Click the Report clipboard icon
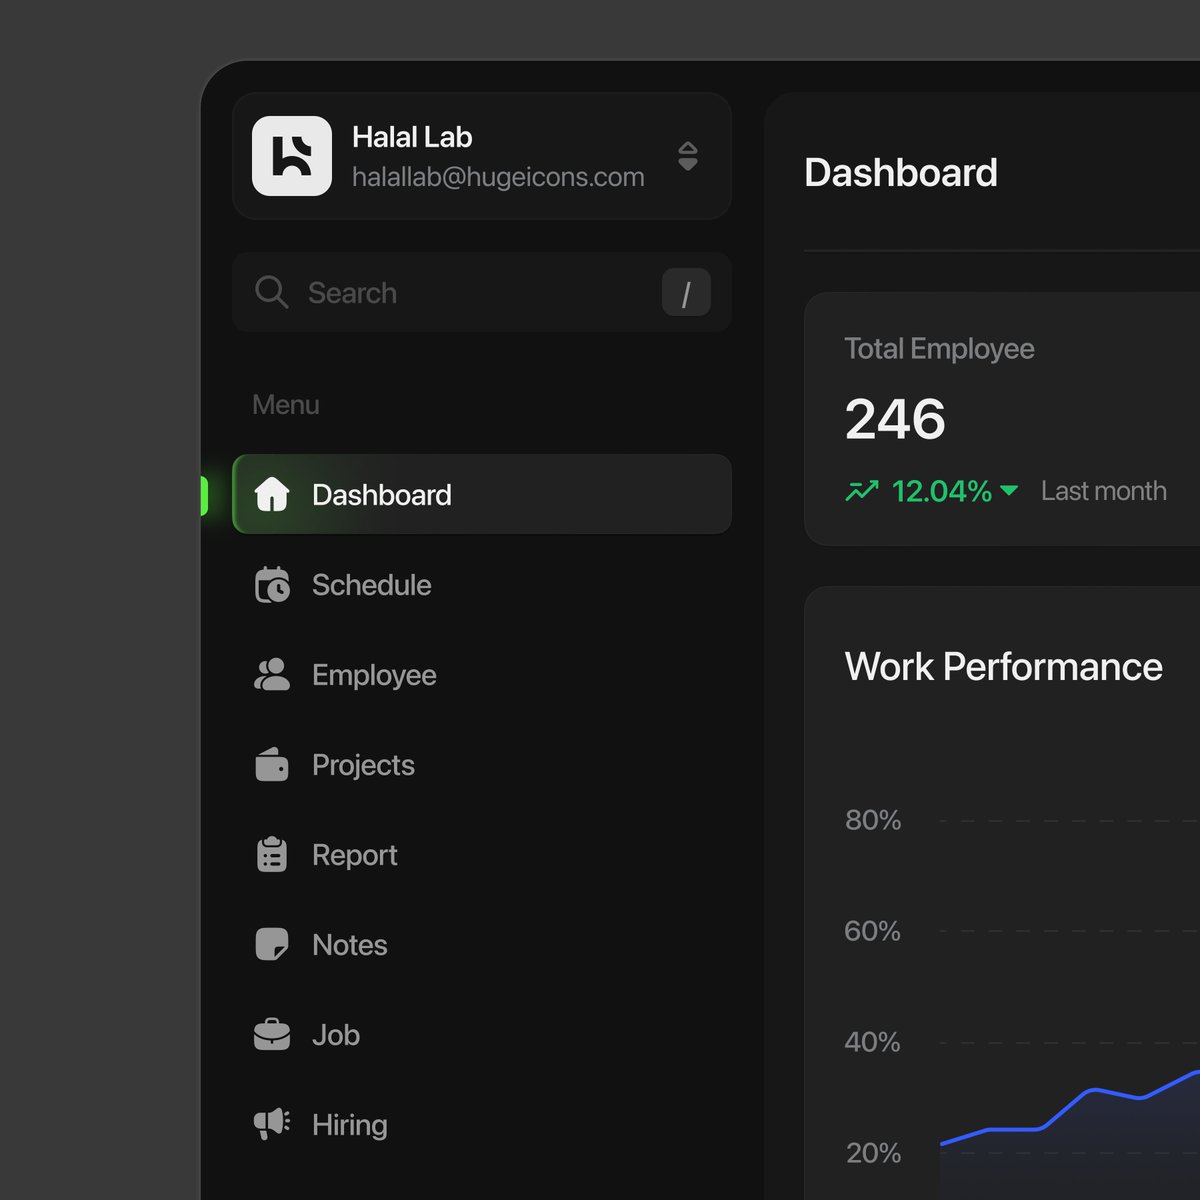 click(x=272, y=855)
